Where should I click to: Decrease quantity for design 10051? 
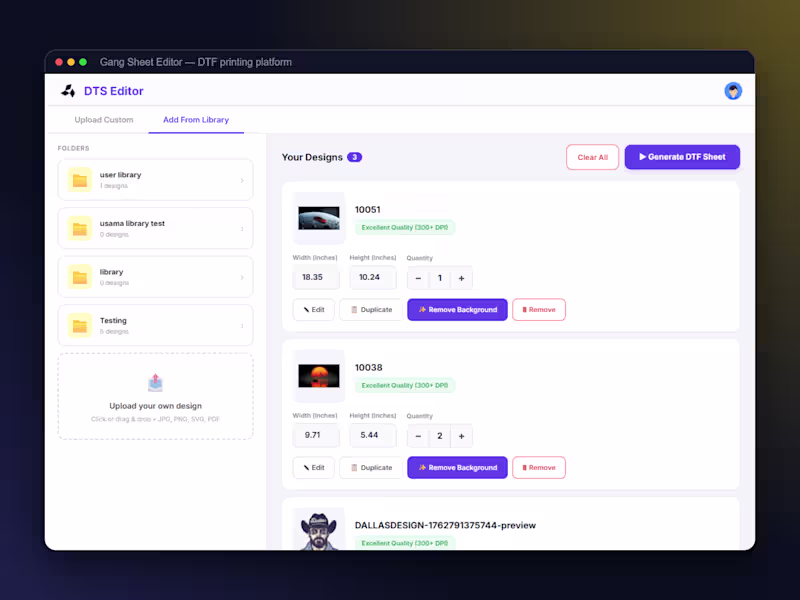click(x=418, y=278)
